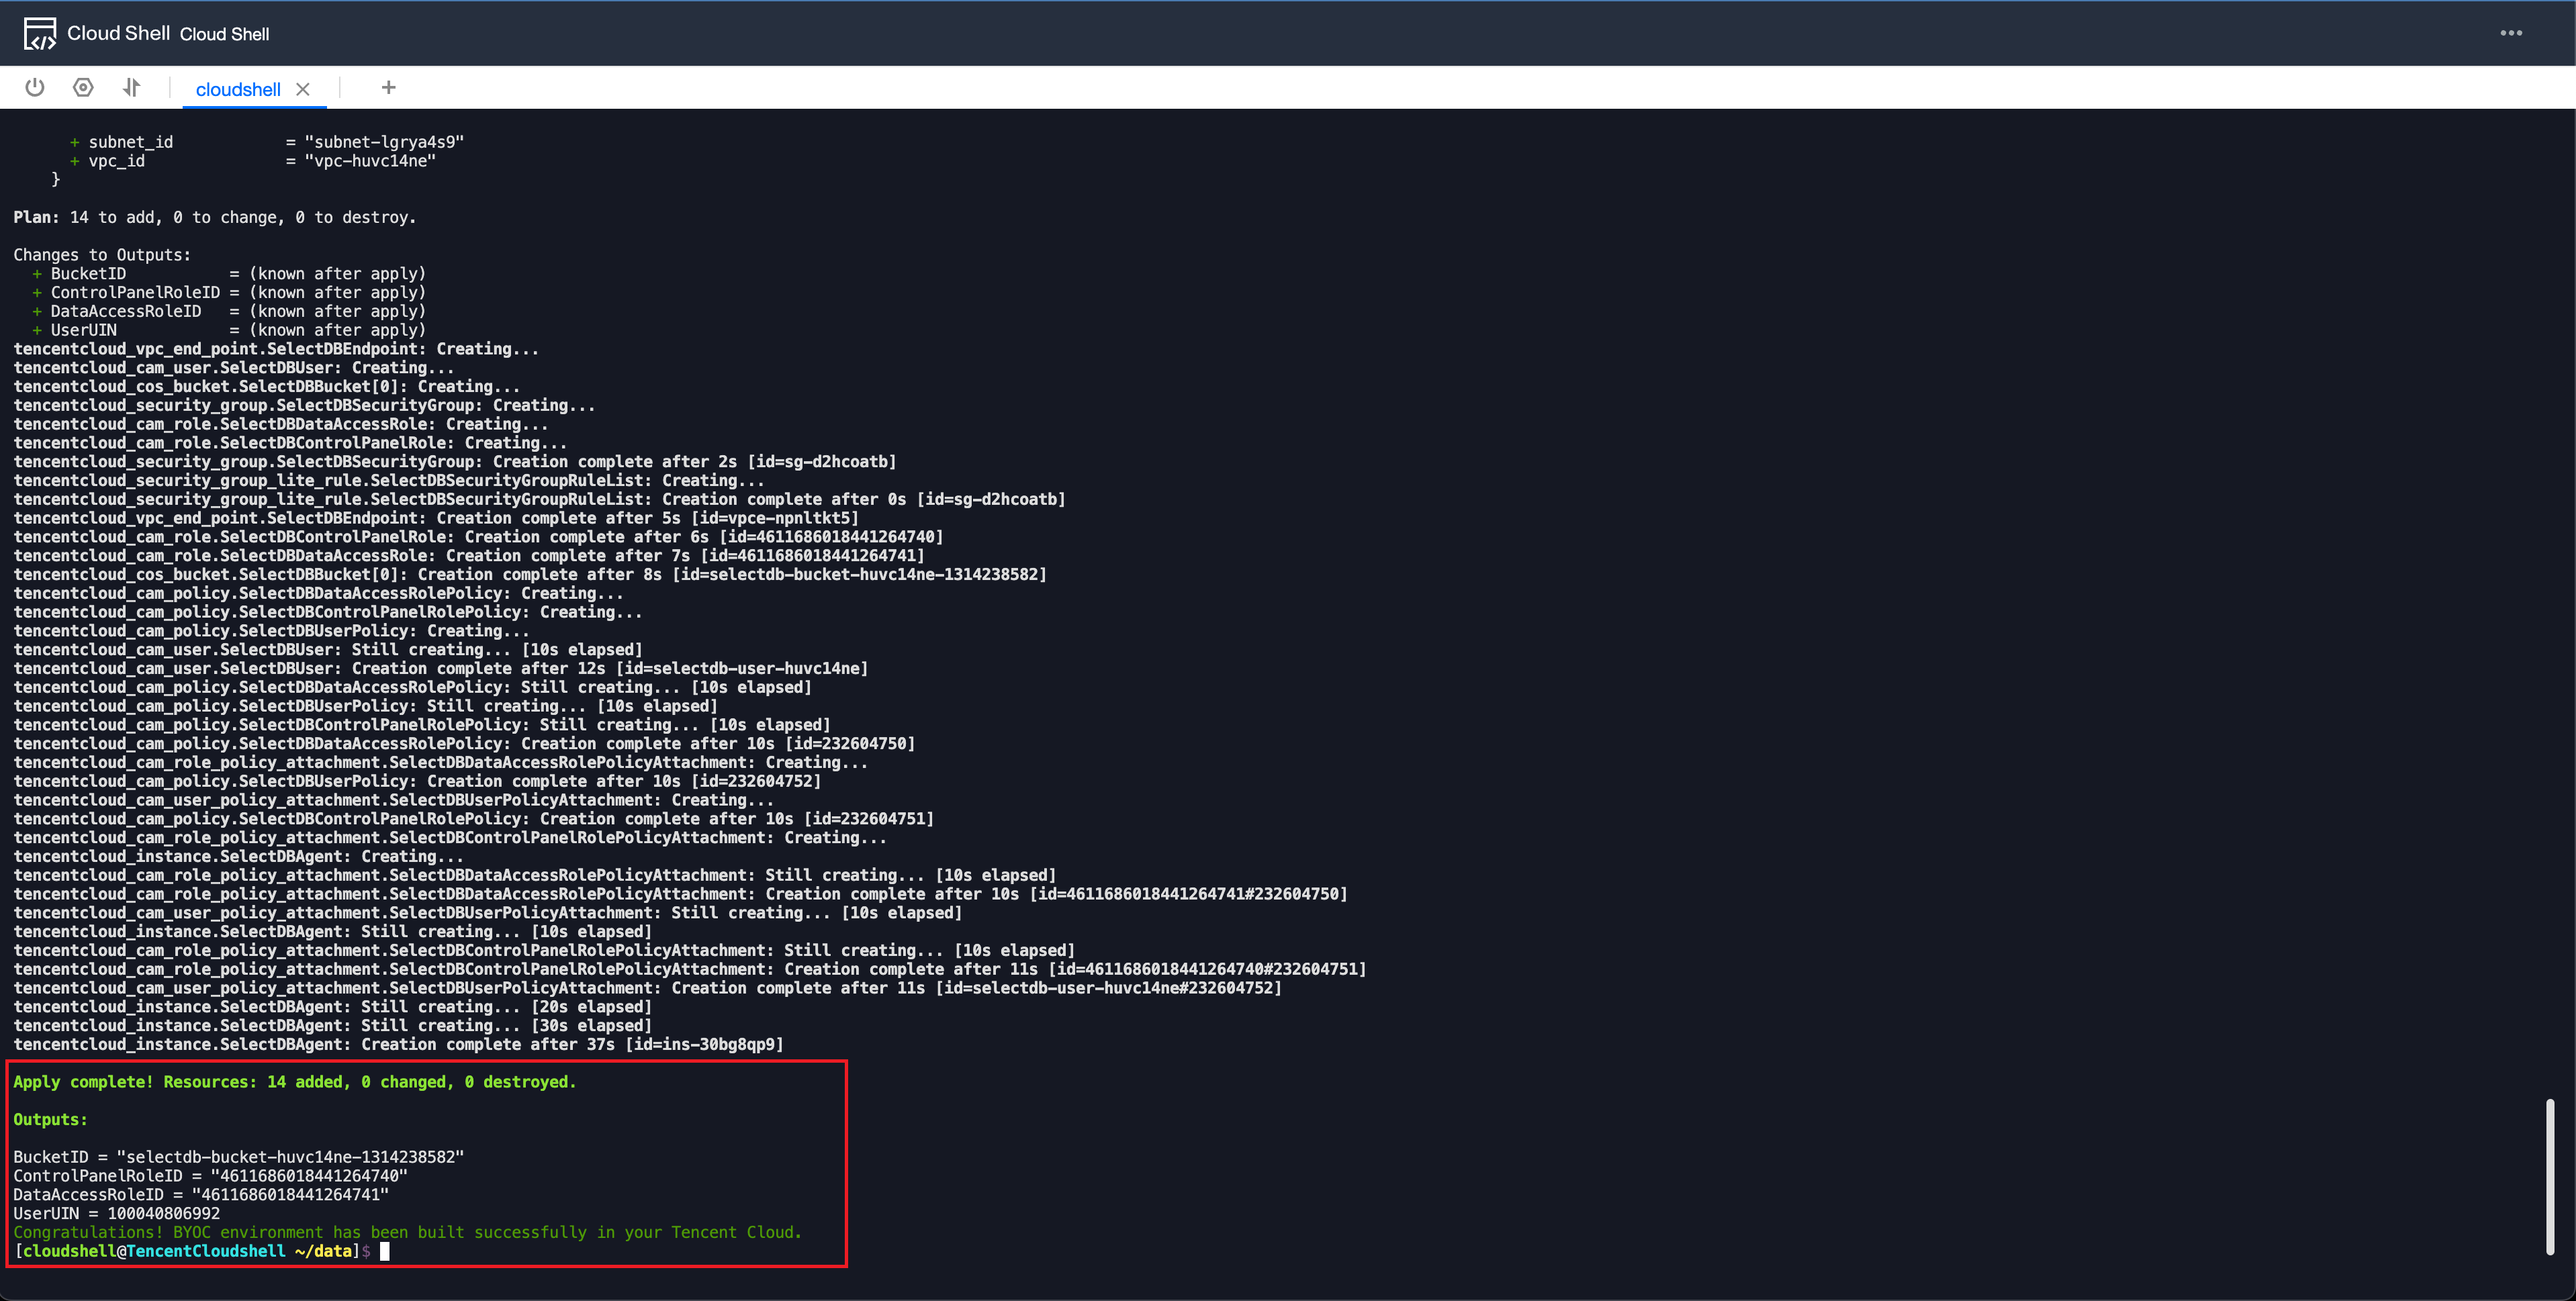Switch to the cloudshell tab

pyautogui.click(x=238, y=89)
